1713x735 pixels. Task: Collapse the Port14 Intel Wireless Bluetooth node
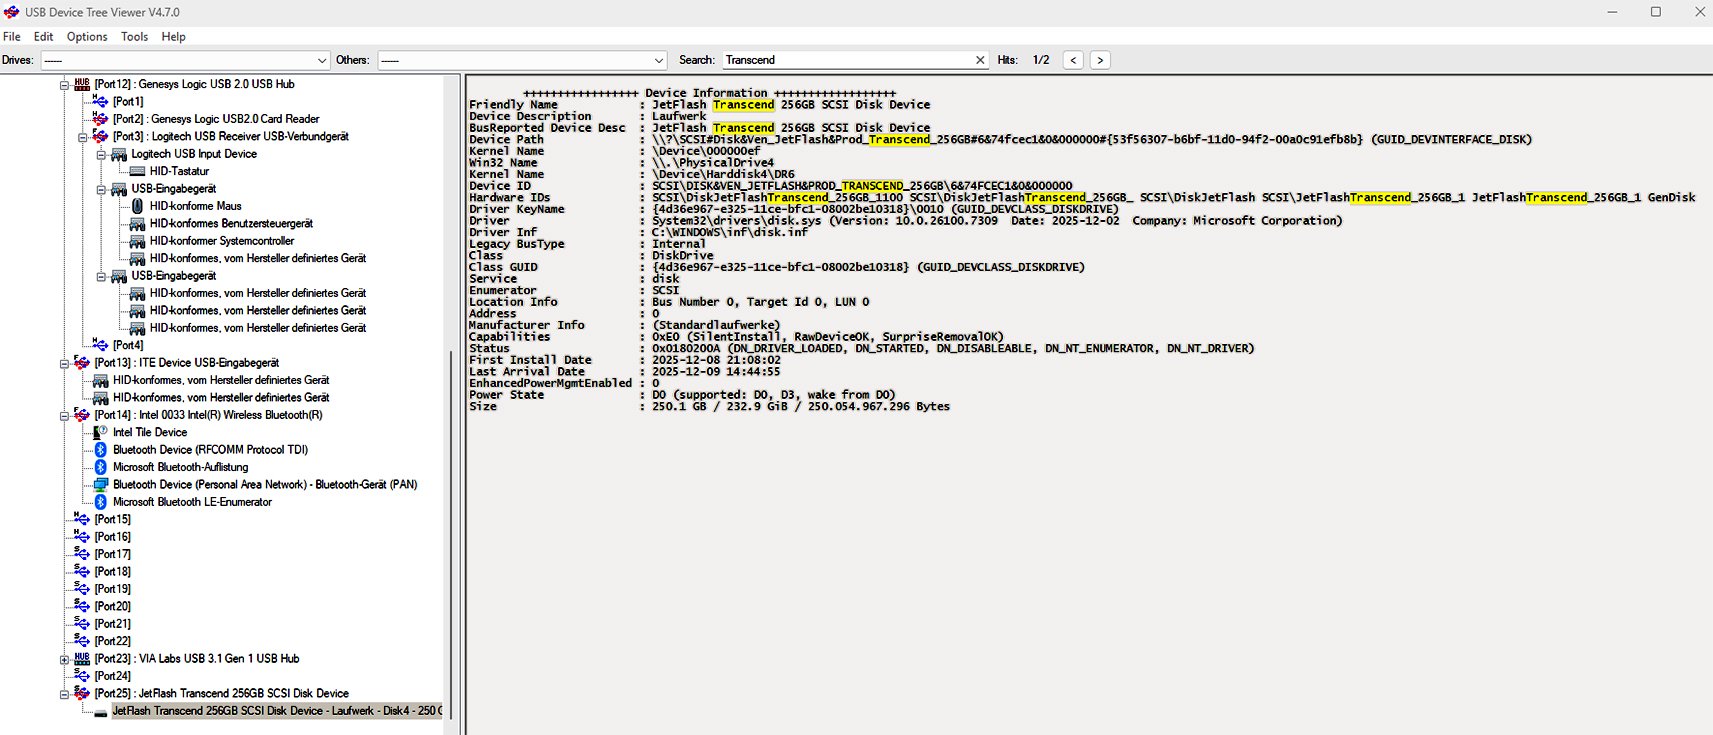click(x=64, y=416)
